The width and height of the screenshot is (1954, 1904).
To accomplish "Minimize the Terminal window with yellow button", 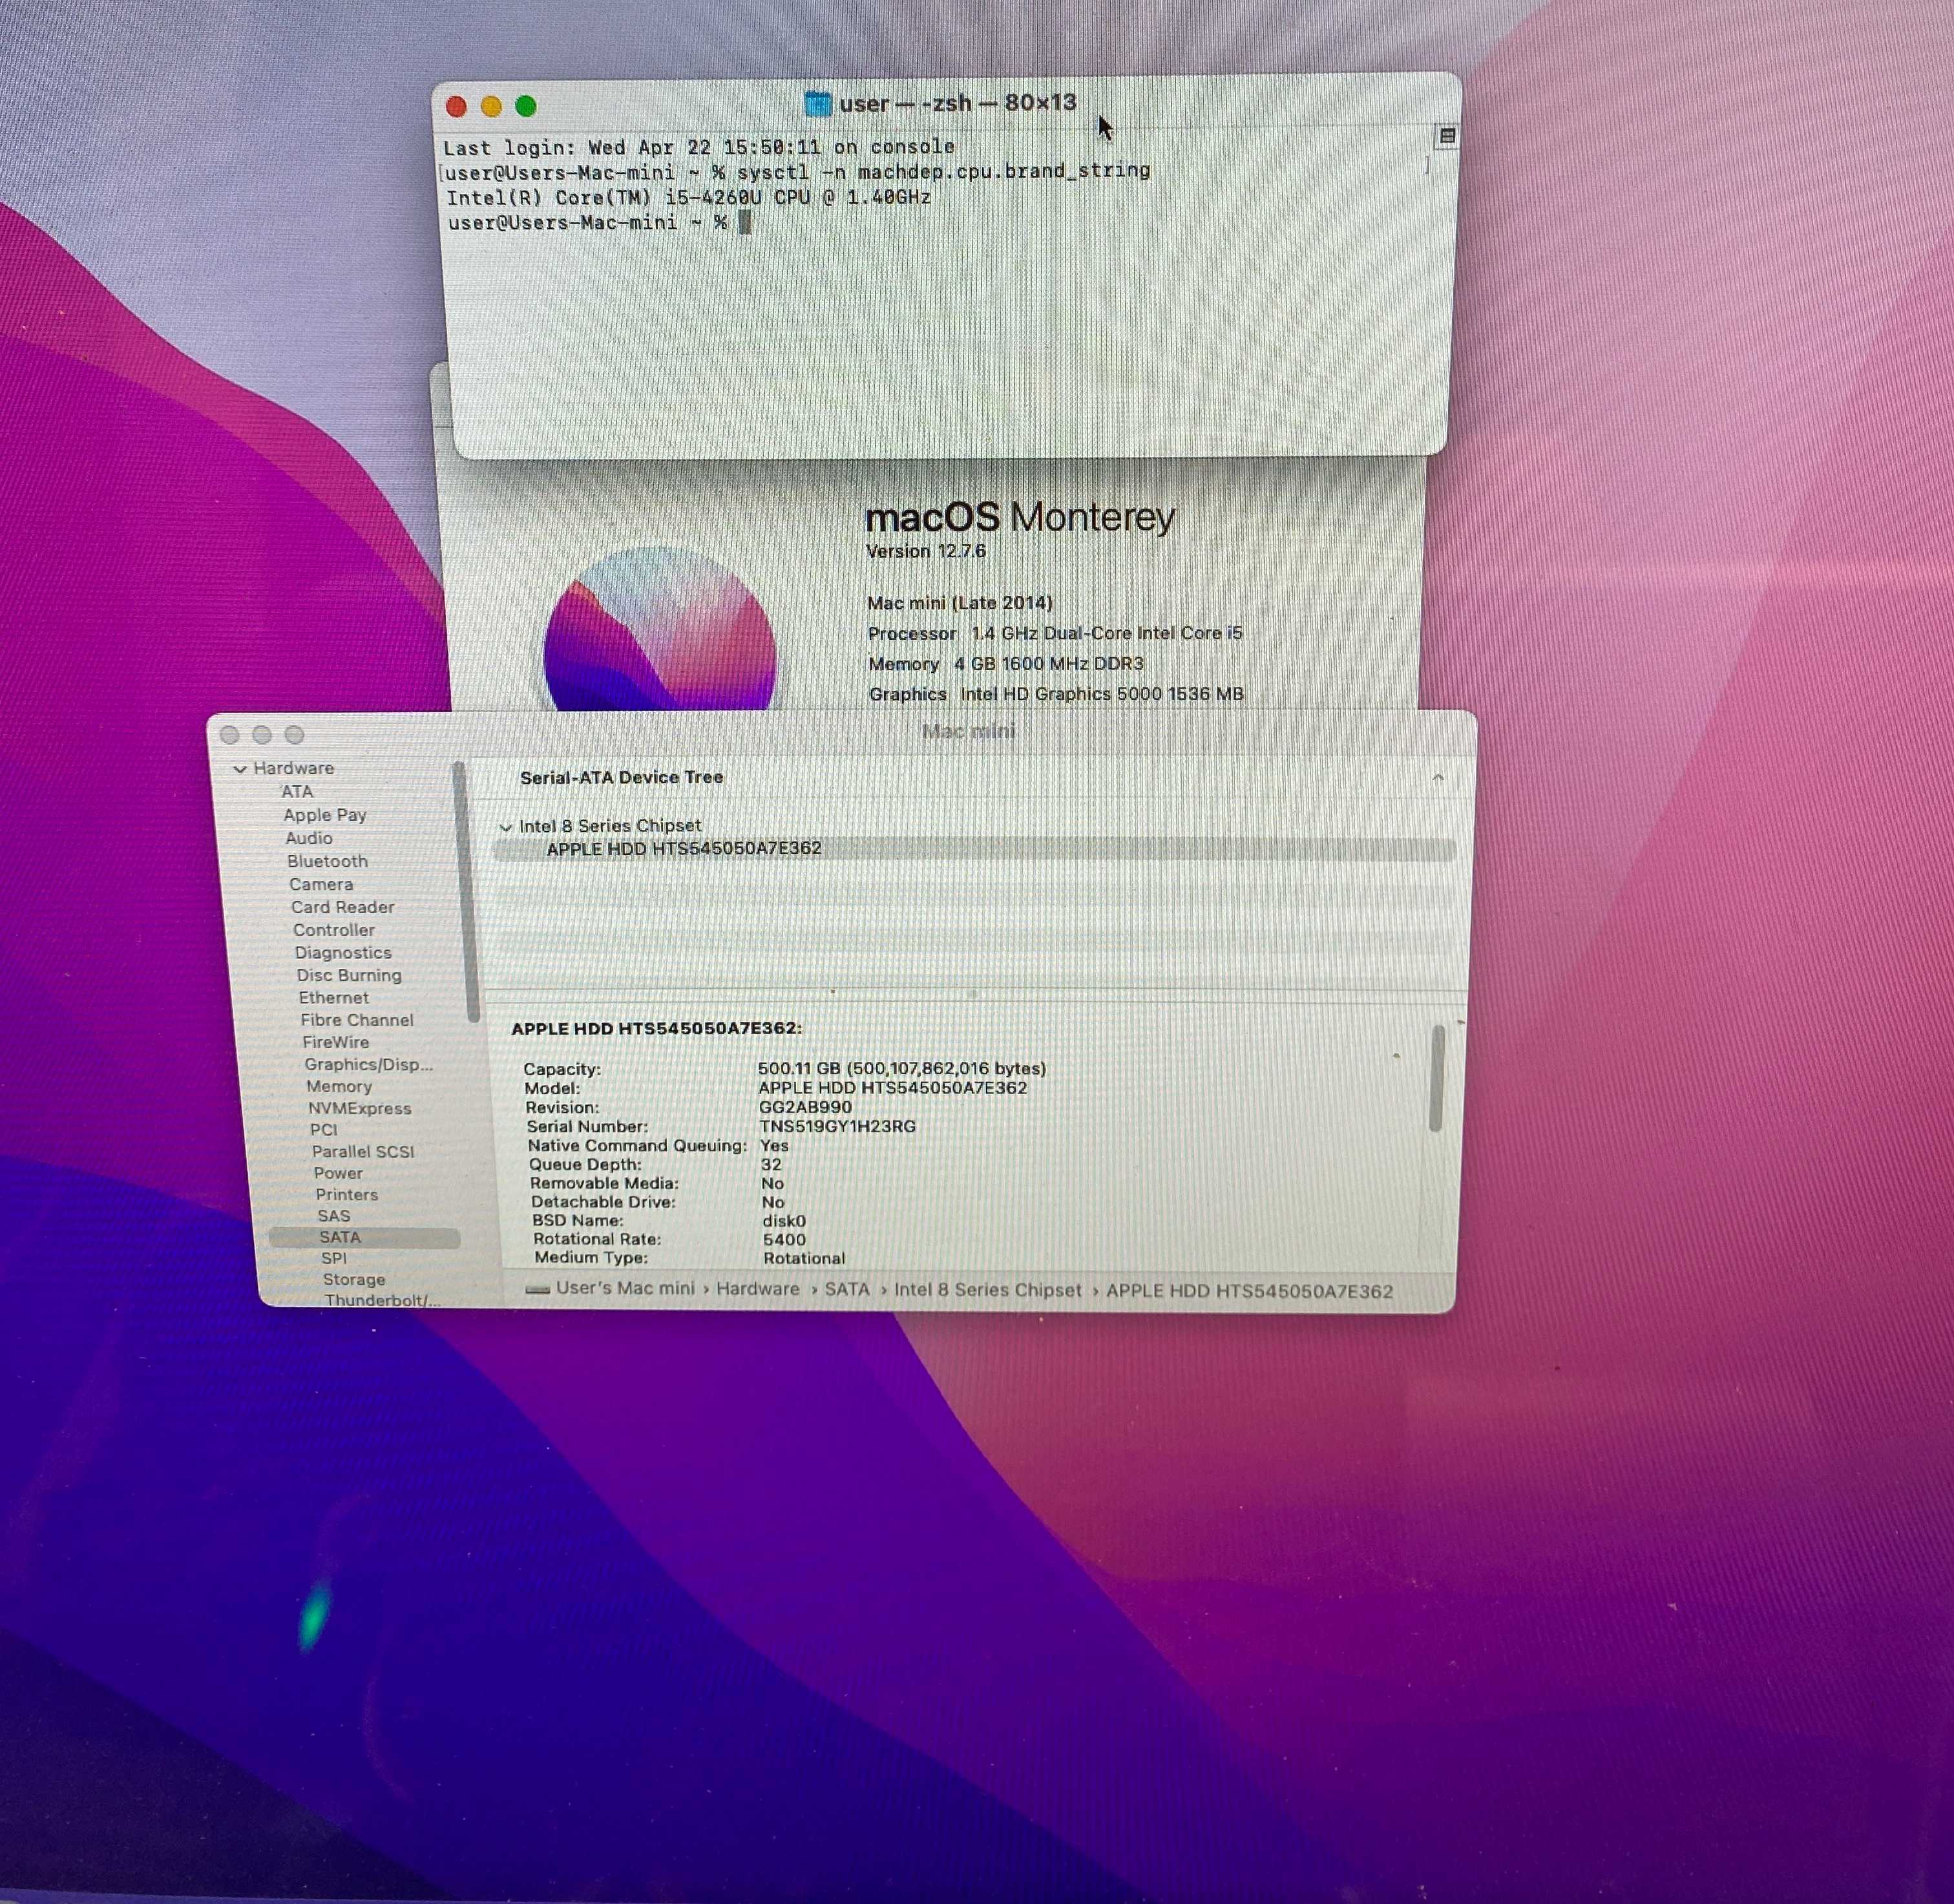I will (491, 106).
